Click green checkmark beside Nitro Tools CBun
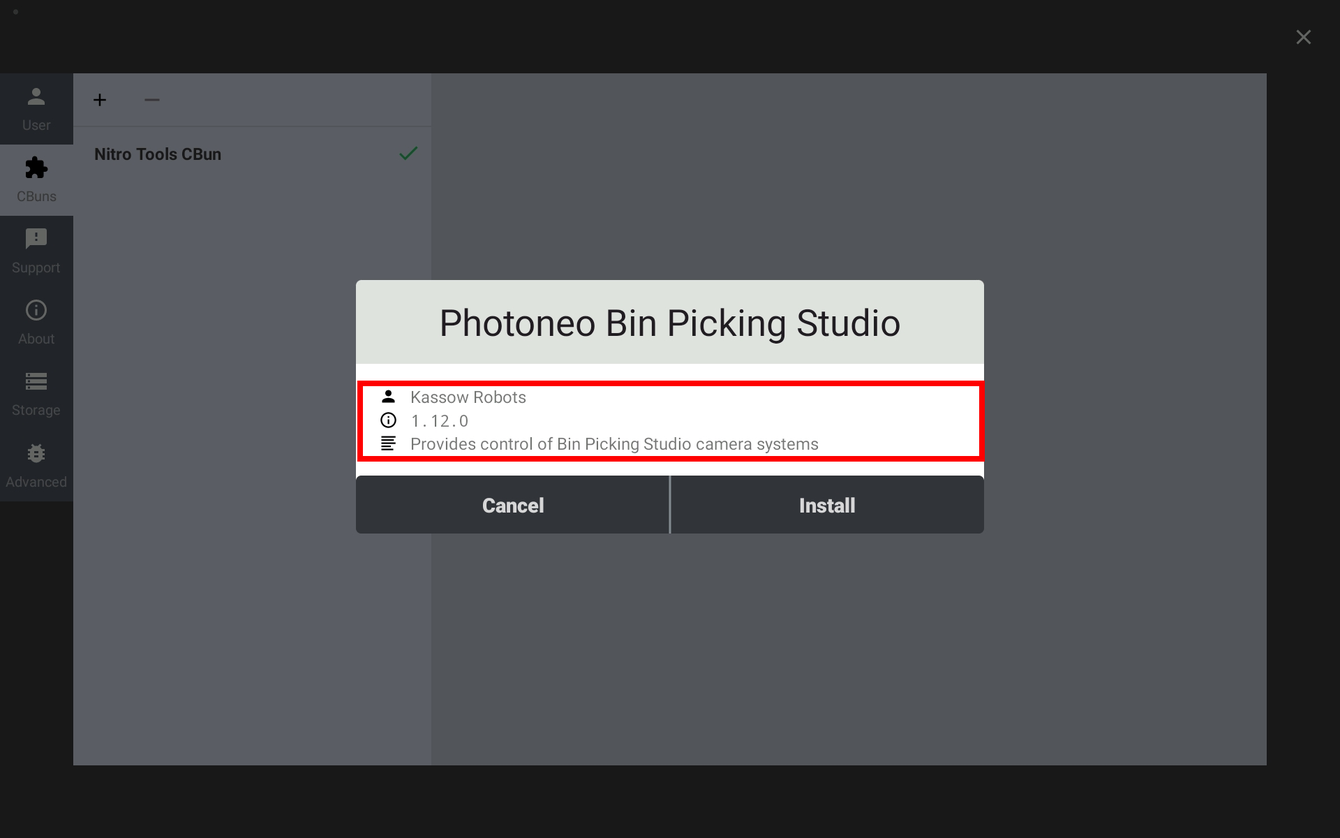This screenshot has height=838, width=1340. click(408, 153)
